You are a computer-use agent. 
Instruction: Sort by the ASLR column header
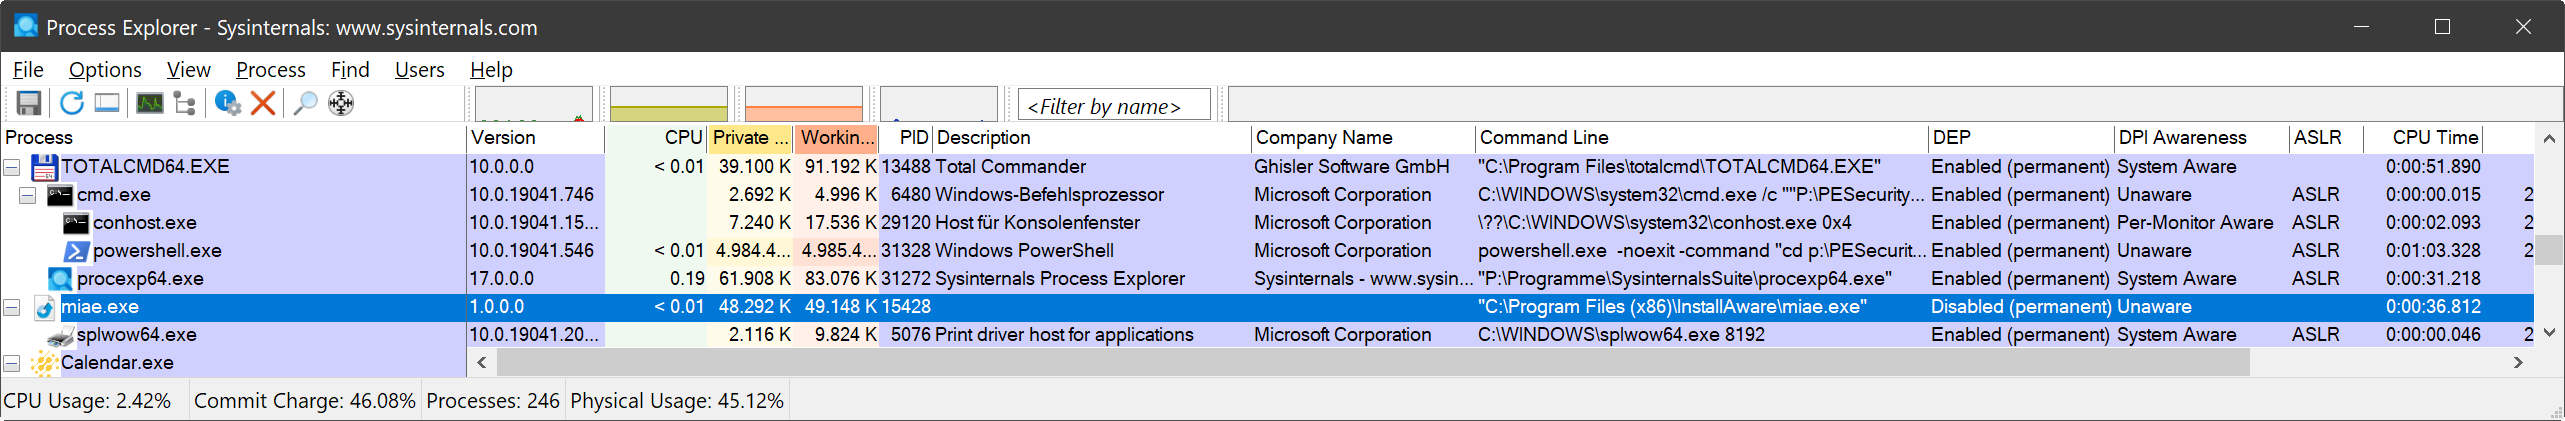(x=2326, y=138)
